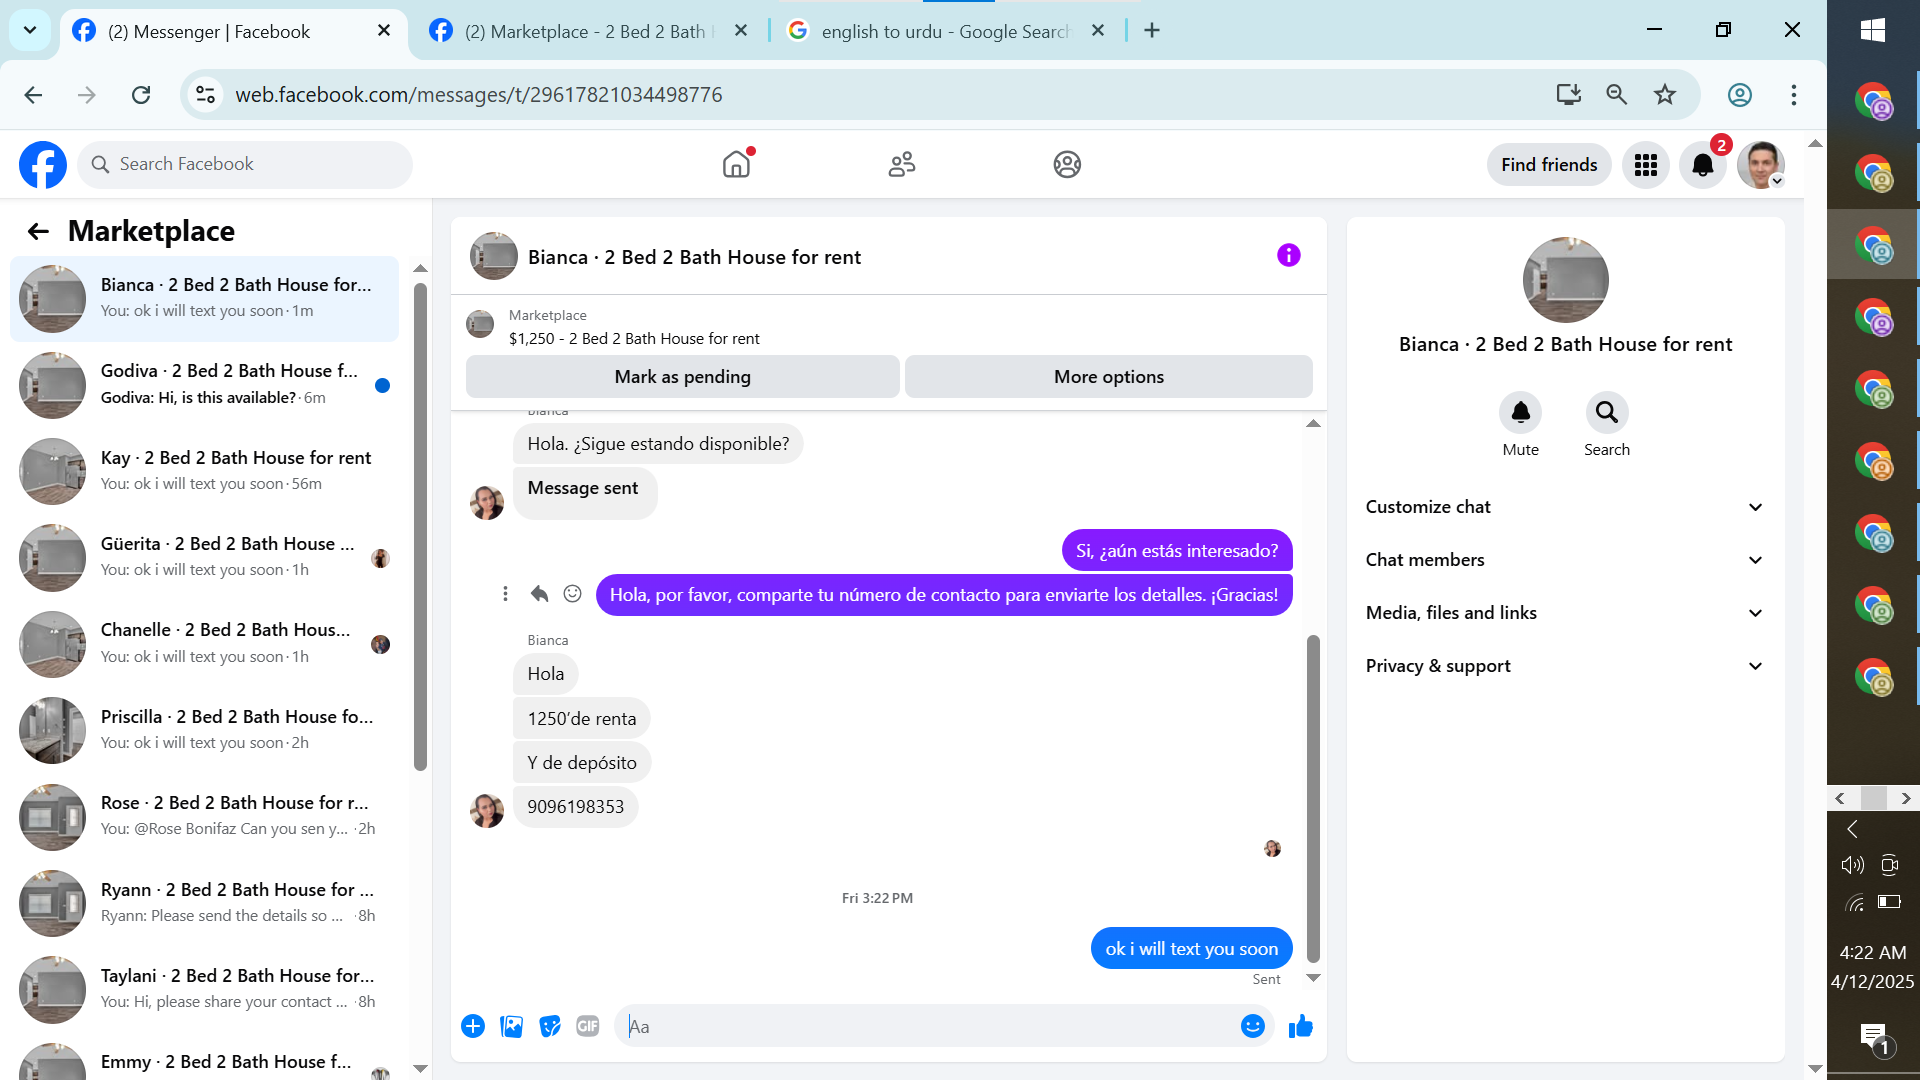Open the Kay conversation
The image size is (1920, 1080).
[x=204, y=471]
